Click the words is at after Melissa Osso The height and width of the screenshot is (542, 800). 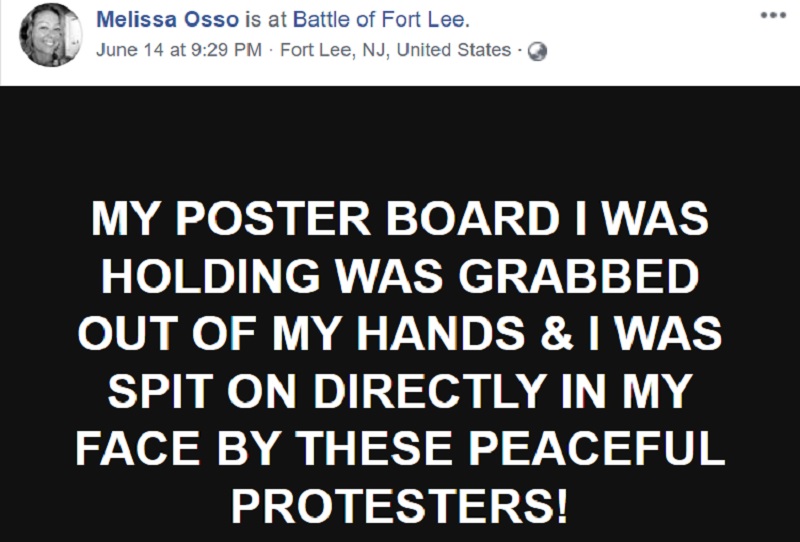point(266,20)
